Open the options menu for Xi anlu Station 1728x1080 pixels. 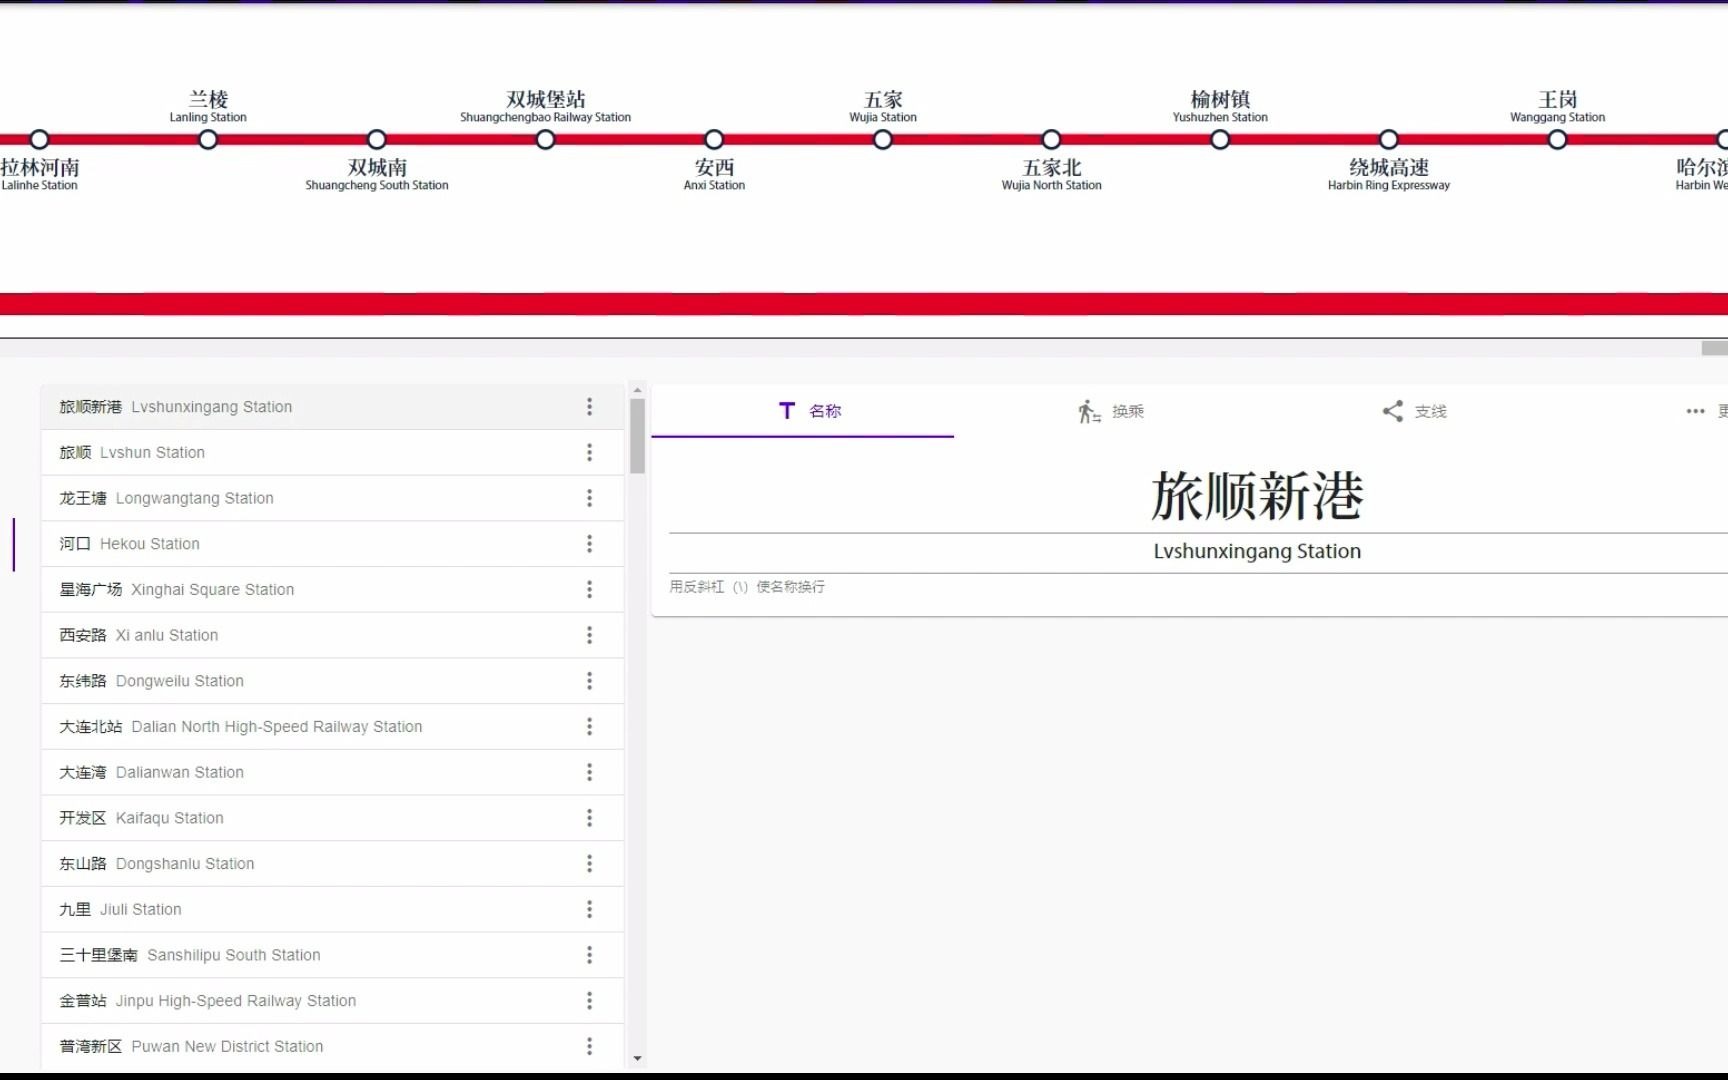(589, 635)
